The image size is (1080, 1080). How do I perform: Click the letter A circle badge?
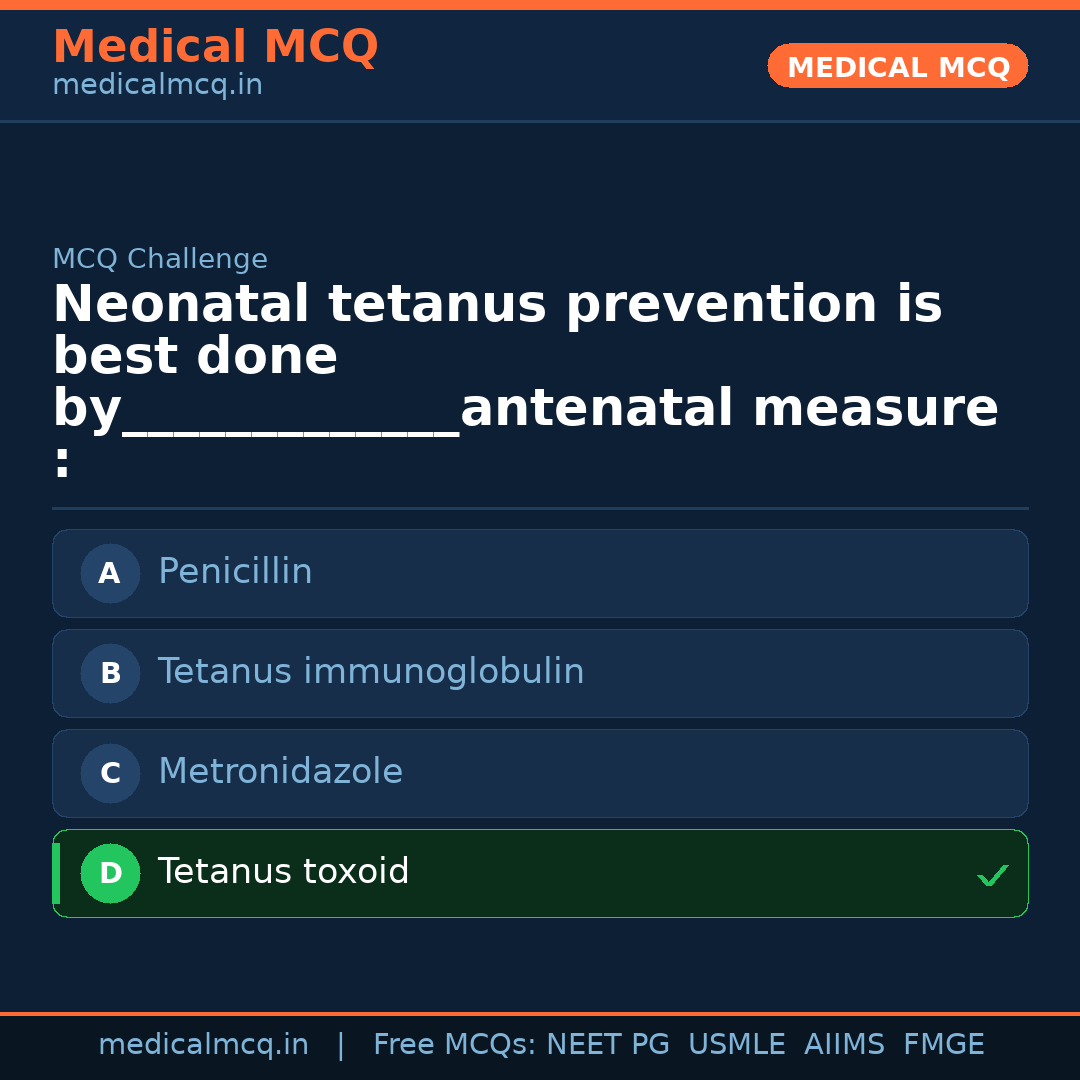[x=110, y=574]
